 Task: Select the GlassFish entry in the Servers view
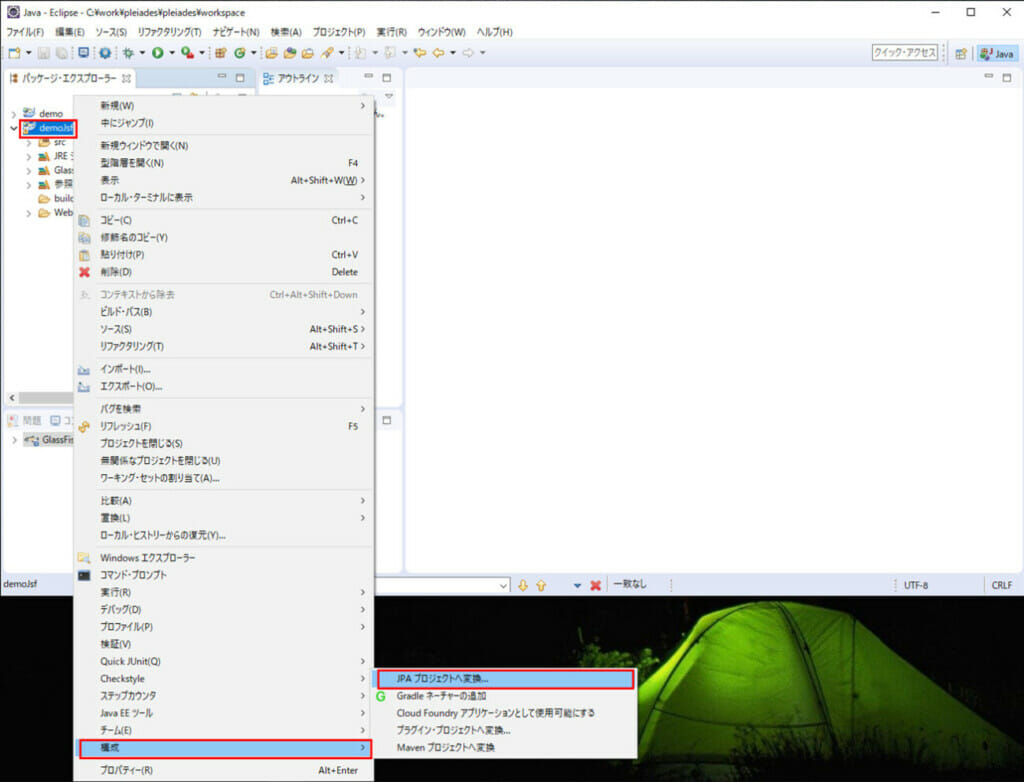pos(53,440)
